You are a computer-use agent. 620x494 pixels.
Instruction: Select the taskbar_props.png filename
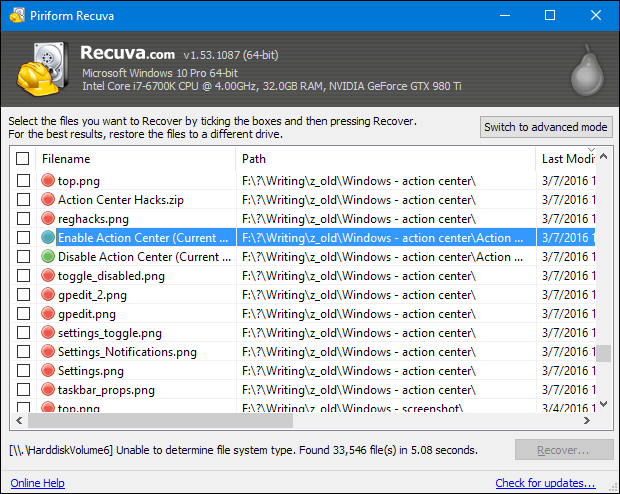coord(106,390)
